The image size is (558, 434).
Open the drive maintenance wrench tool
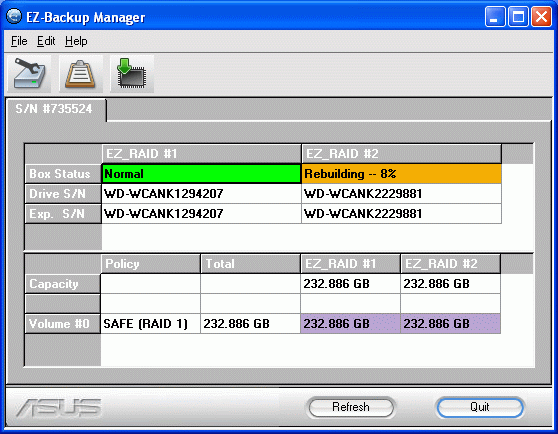(x=29, y=74)
